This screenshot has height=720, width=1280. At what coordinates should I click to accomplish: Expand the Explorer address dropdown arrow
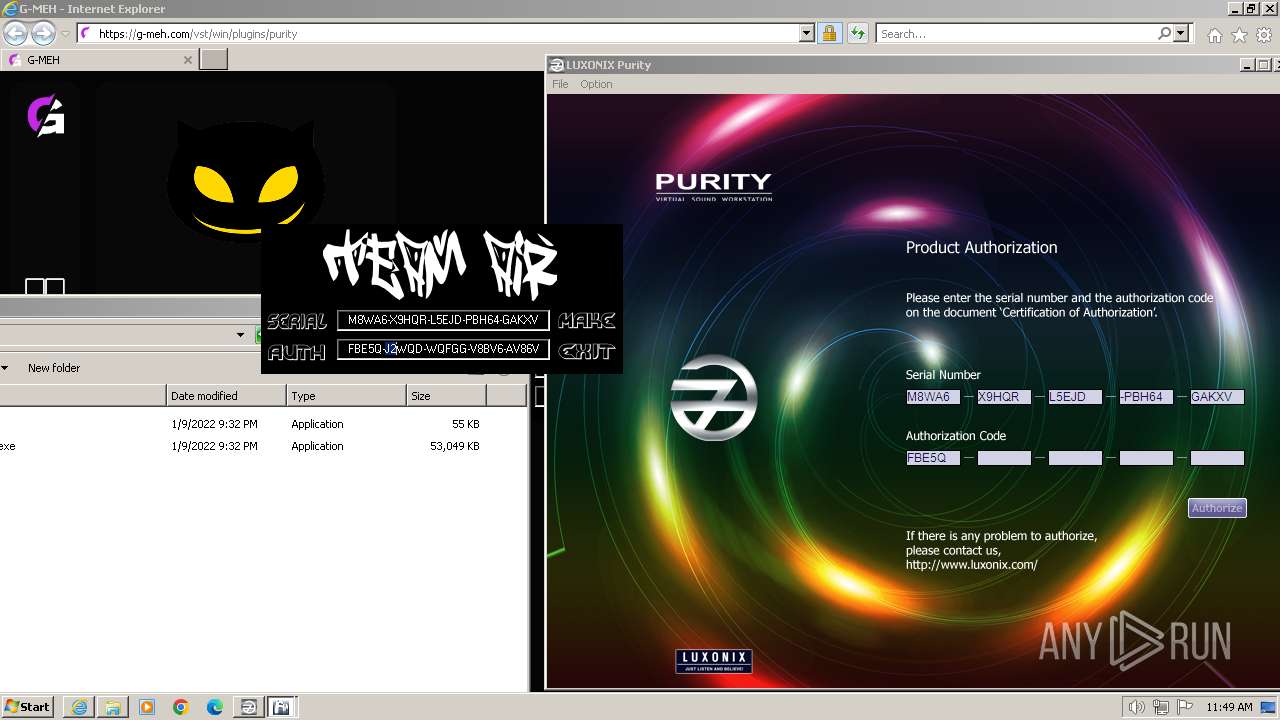(x=241, y=335)
